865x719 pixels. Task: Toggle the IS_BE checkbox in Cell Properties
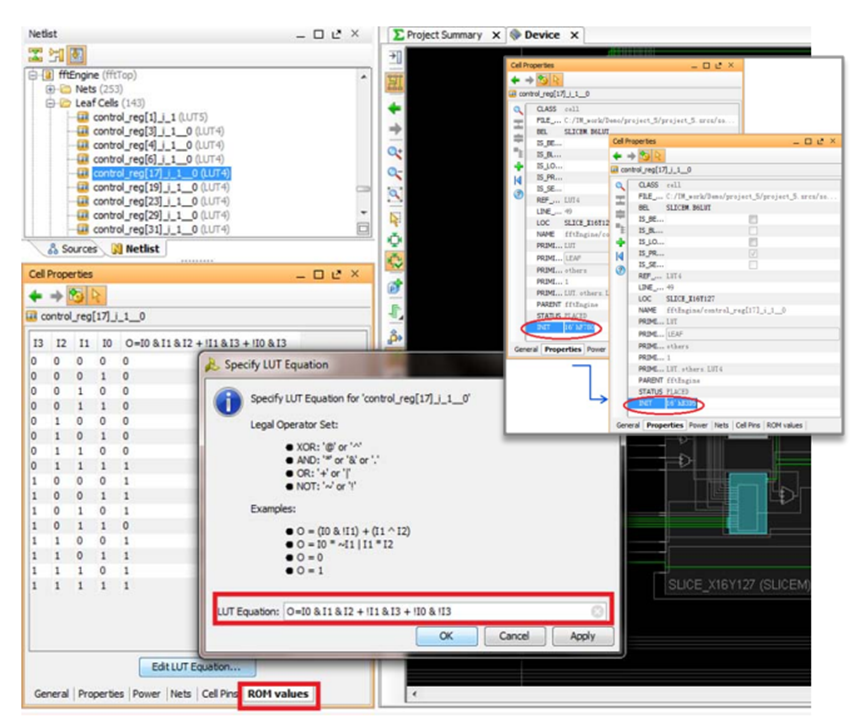tap(753, 219)
